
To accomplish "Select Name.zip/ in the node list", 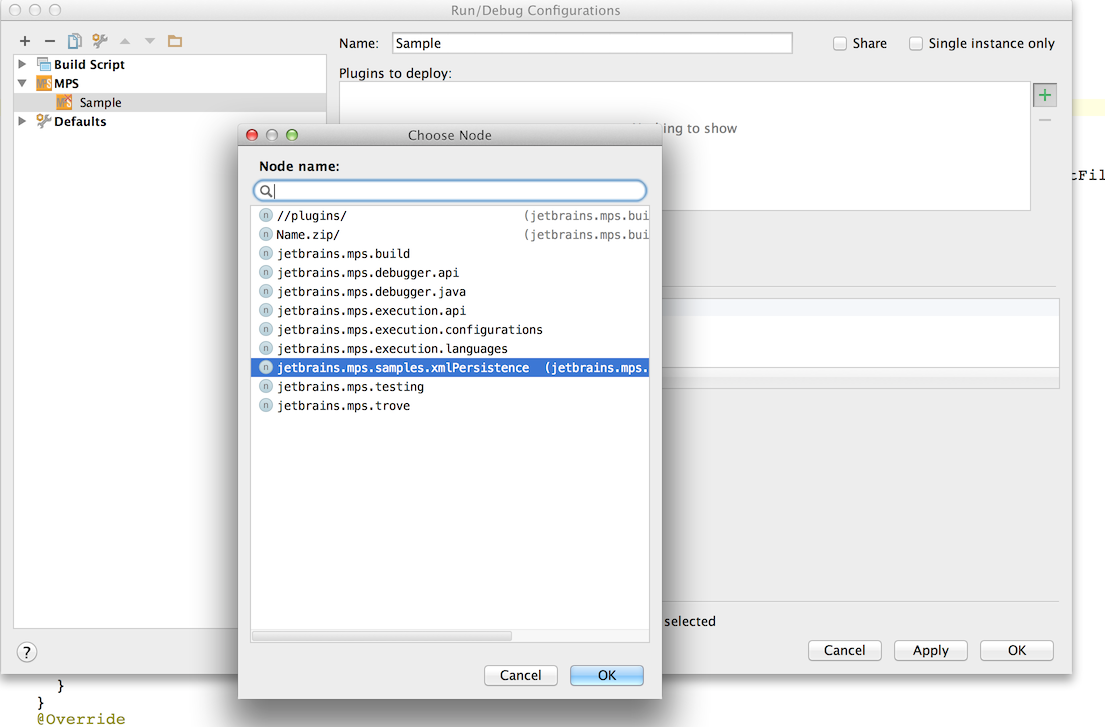I will (x=450, y=235).
